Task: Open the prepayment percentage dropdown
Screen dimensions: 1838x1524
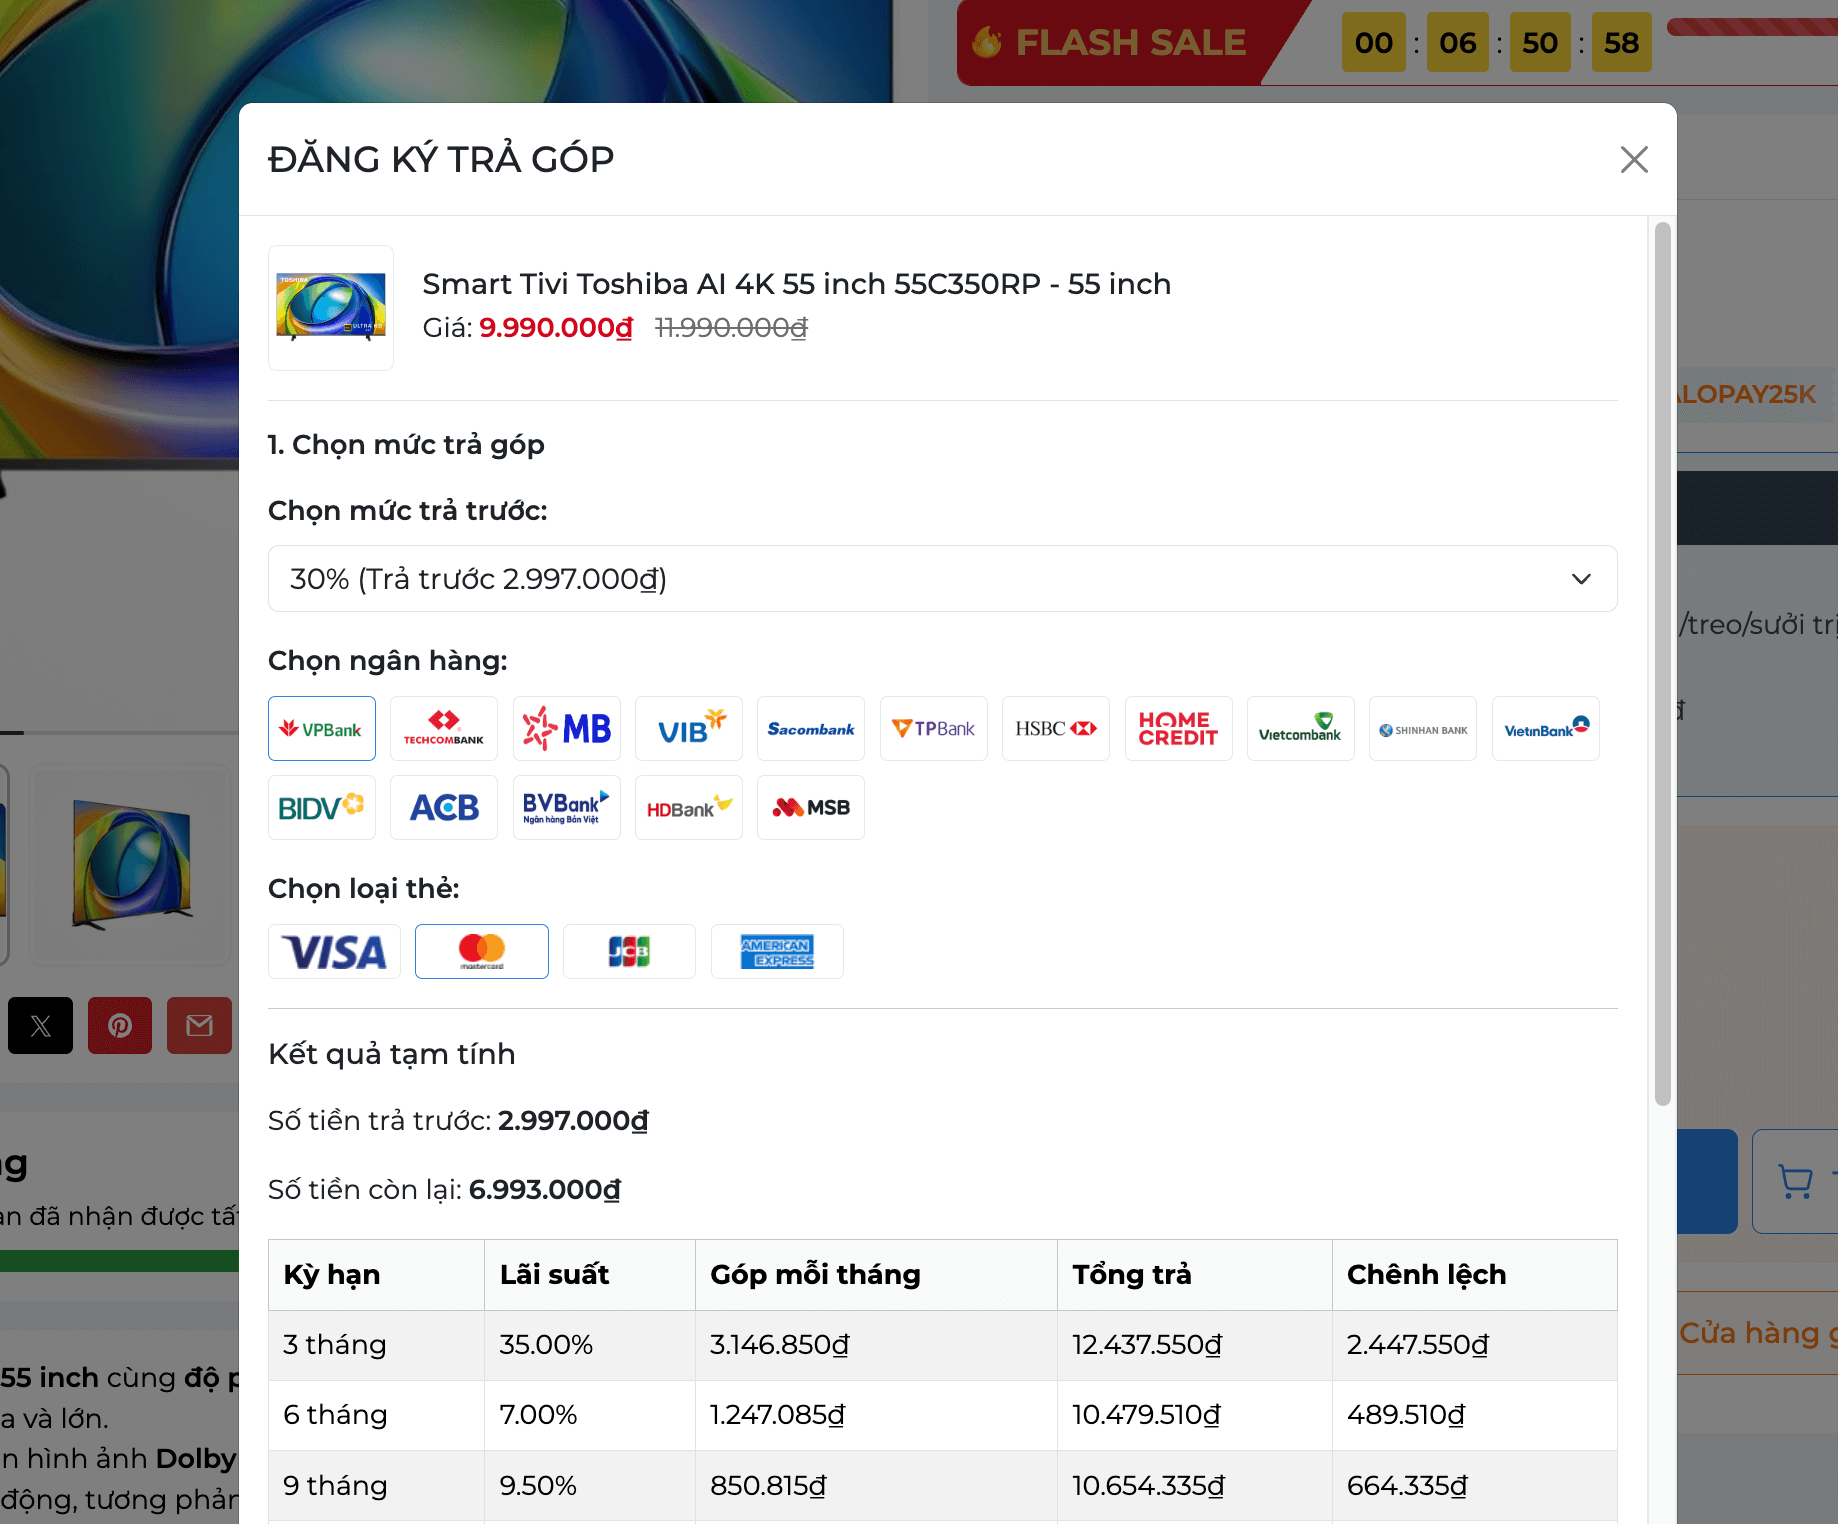Action: 942,578
